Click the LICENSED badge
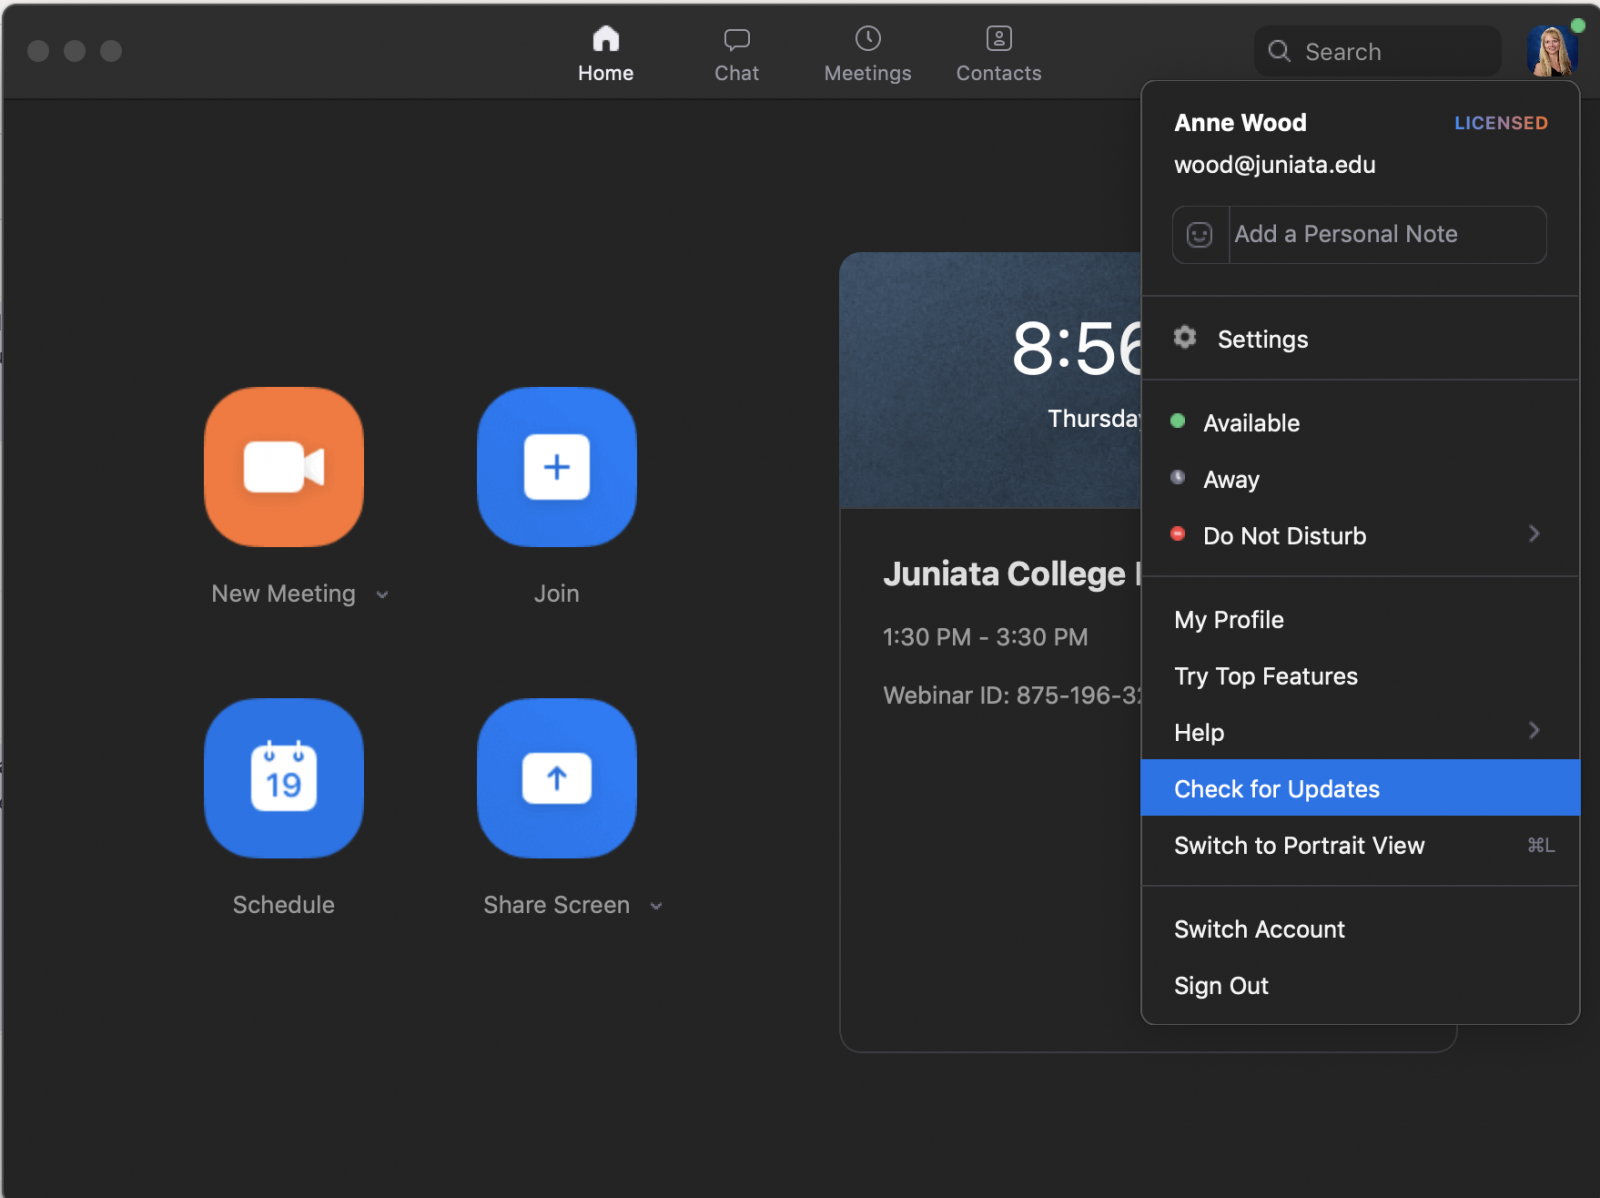1600x1198 pixels. pyautogui.click(x=1501, y=123)
